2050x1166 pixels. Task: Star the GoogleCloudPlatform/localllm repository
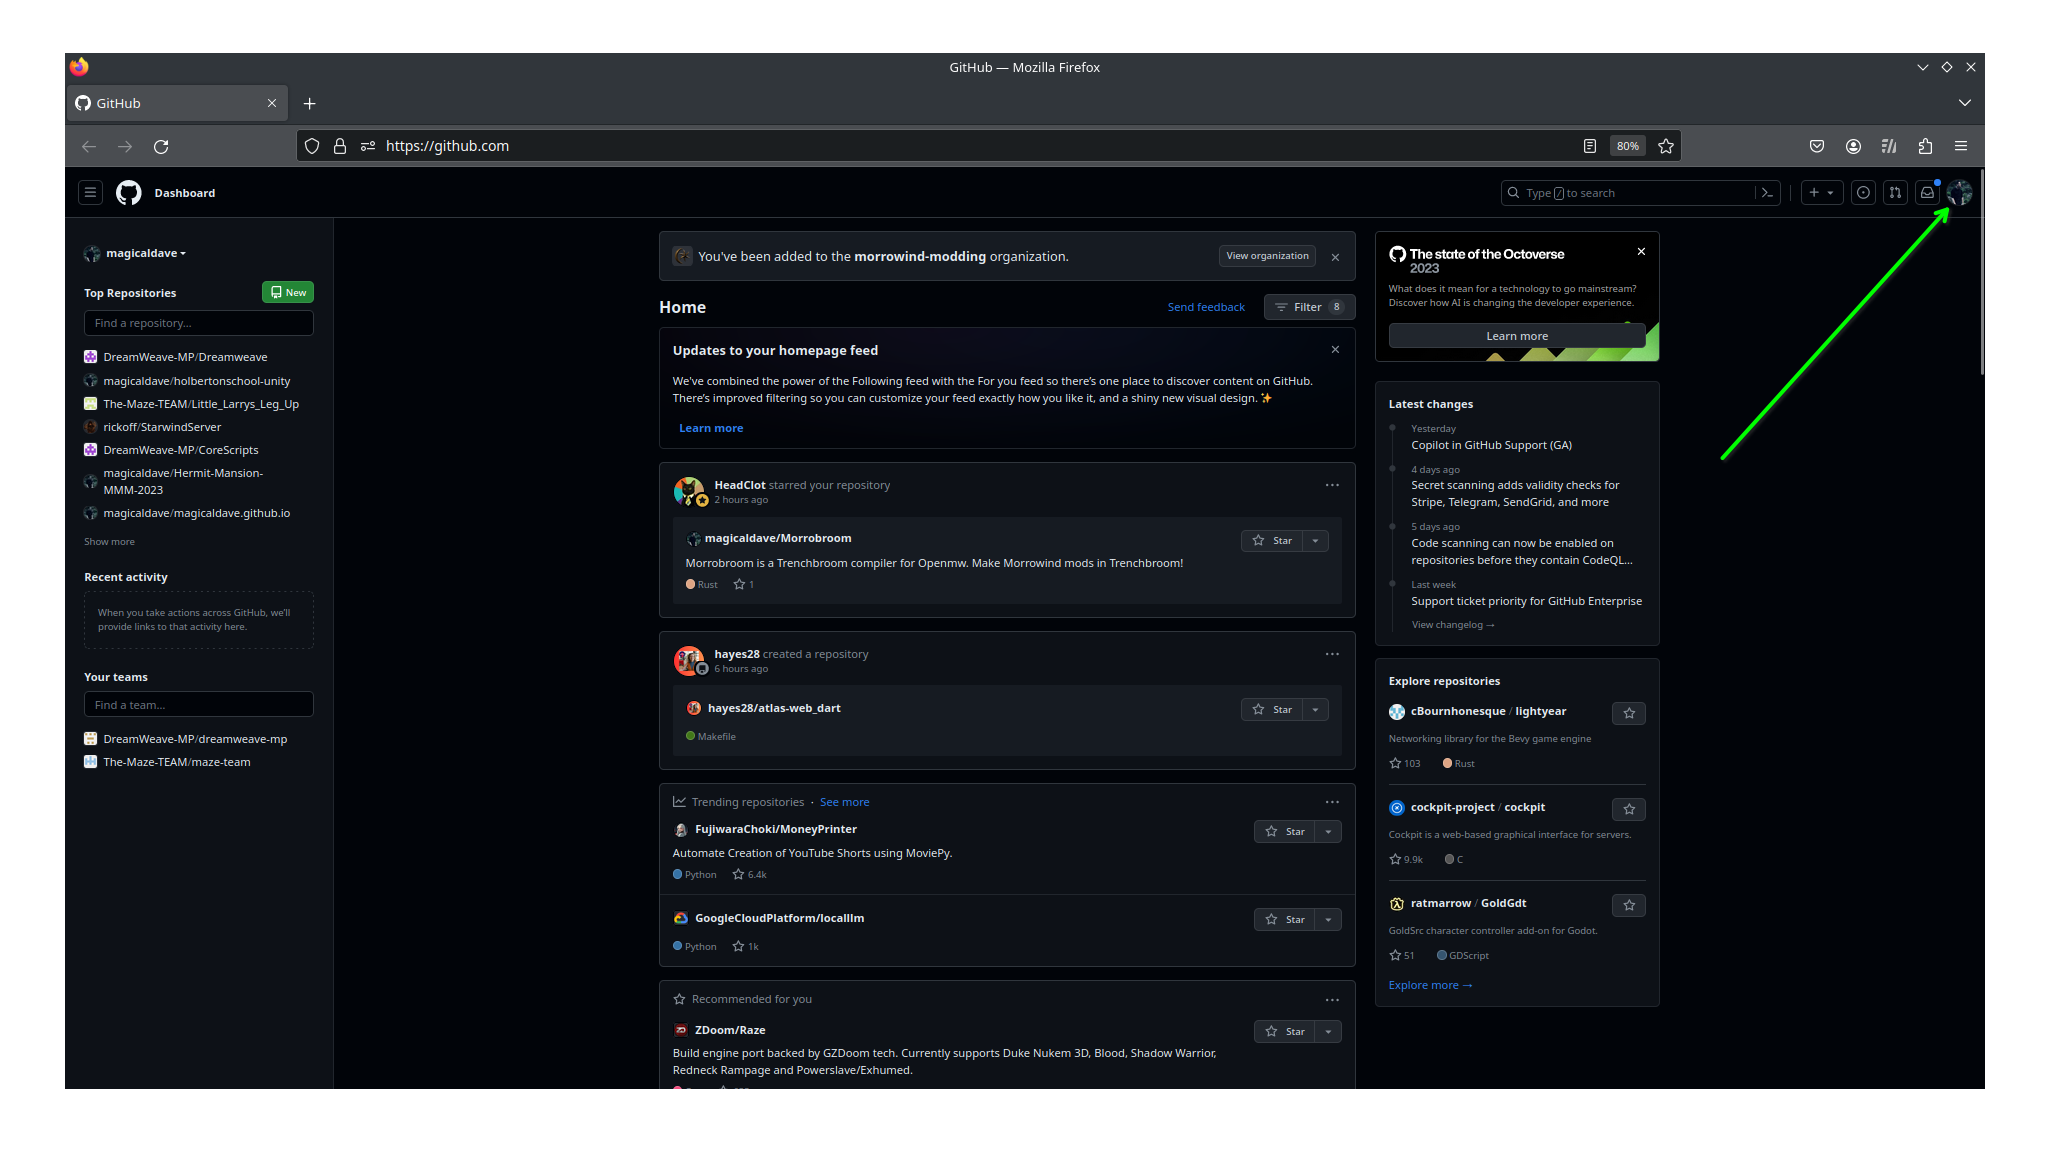1285,920
